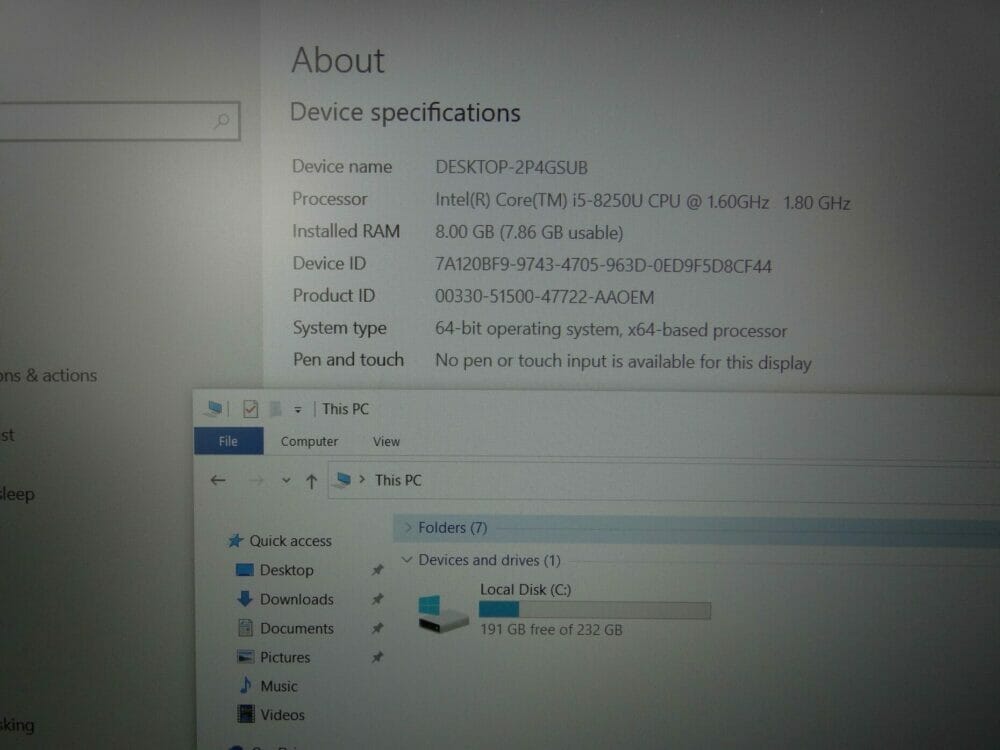
Task: Open Desktop in Quick access
Action: coord(286,570)
